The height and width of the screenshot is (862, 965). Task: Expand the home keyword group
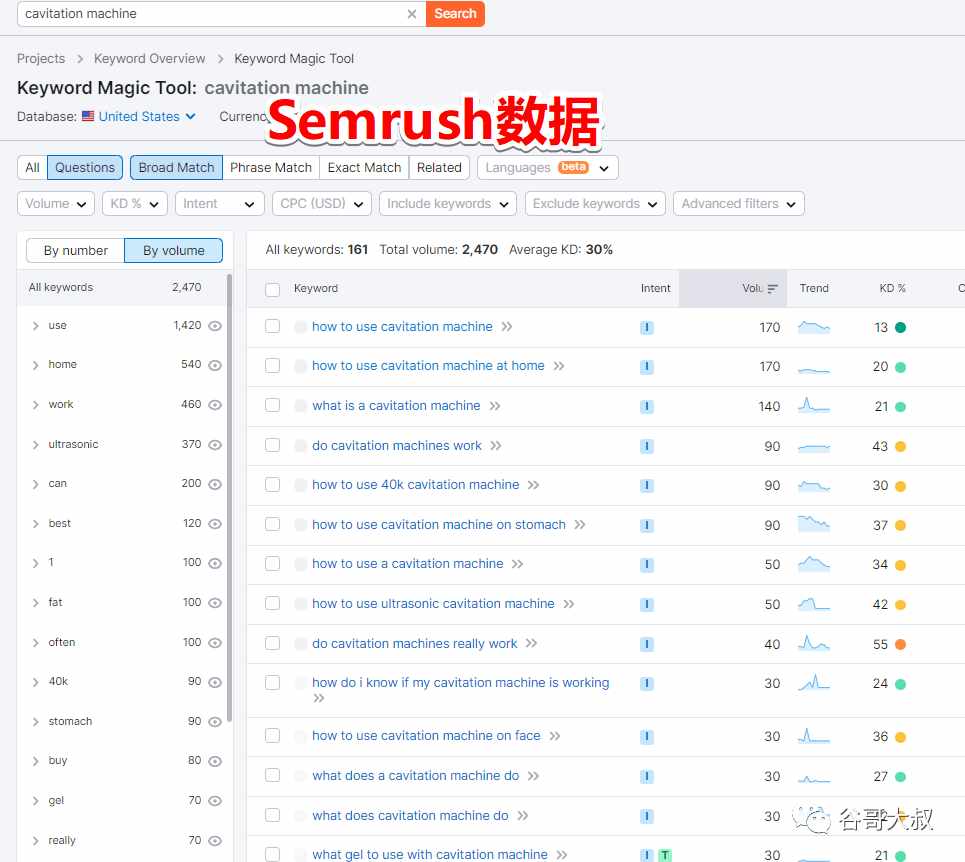pyautogui.click(x=35, y=365)
